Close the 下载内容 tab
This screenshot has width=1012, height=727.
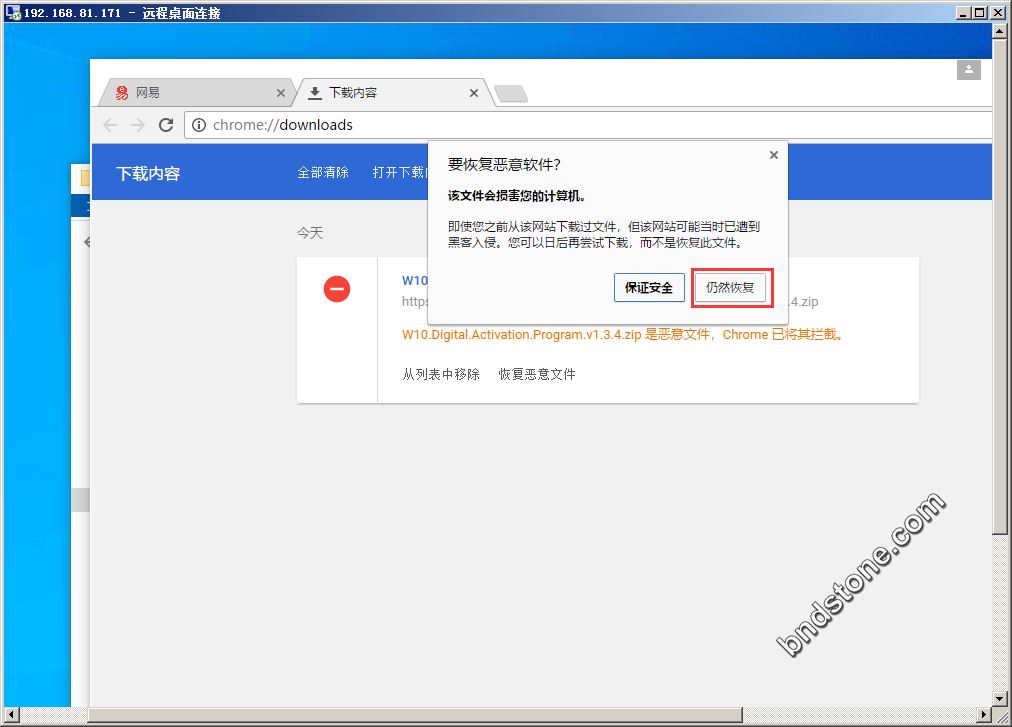click(x=474, y=93)
